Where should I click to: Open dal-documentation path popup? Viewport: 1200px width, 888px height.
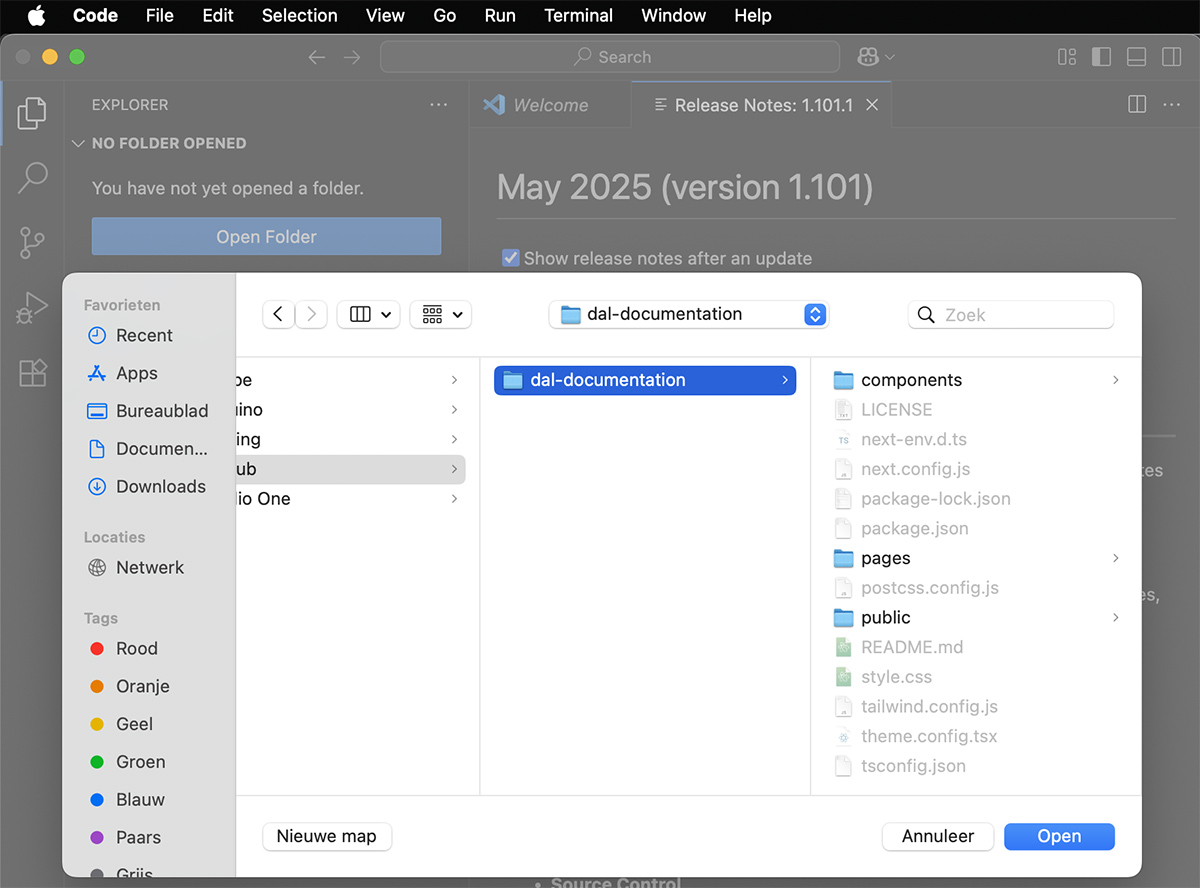pyautogui.click(x=689, y=314)
